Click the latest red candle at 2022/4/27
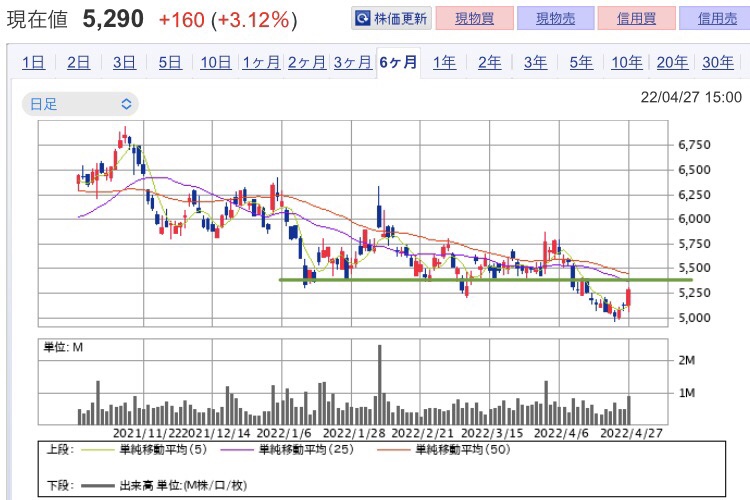Screen dimensions: 750x500 629,298
